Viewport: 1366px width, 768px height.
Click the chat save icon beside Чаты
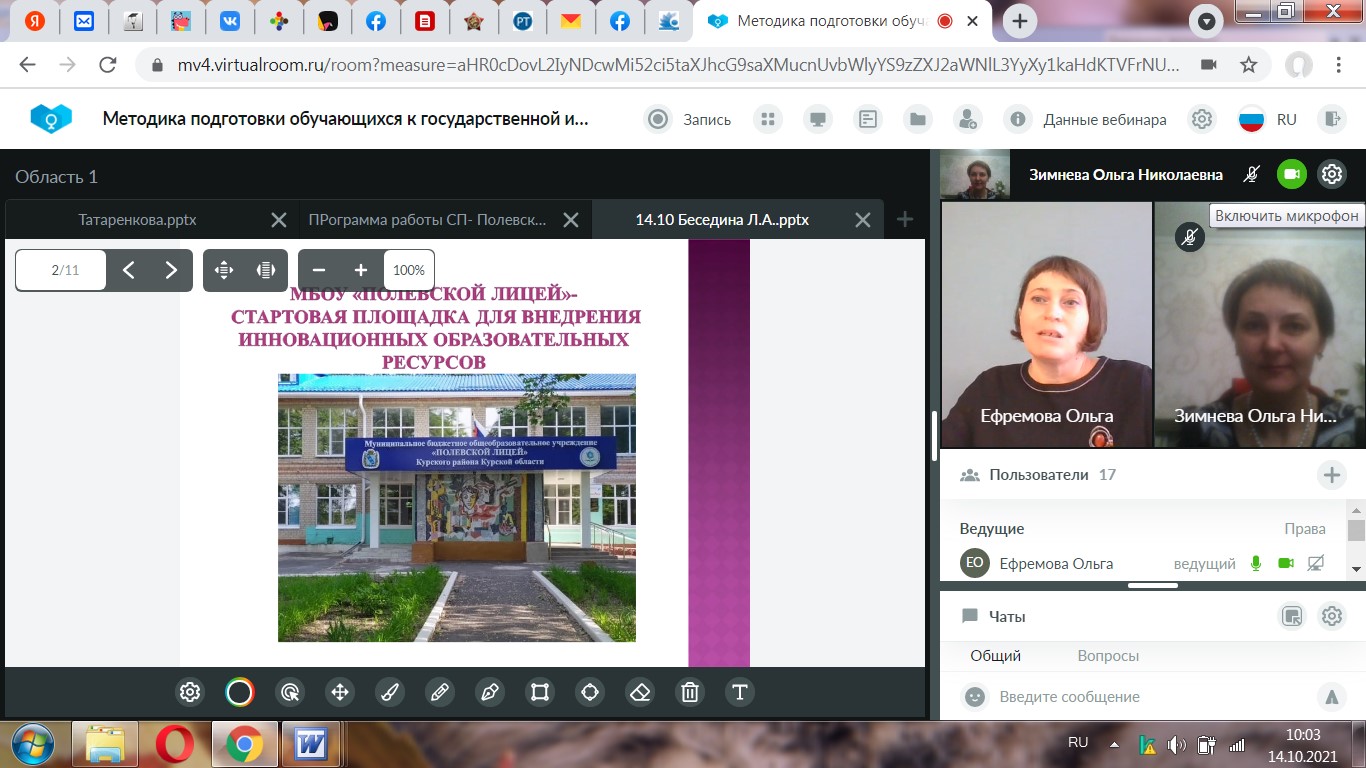1292,616
